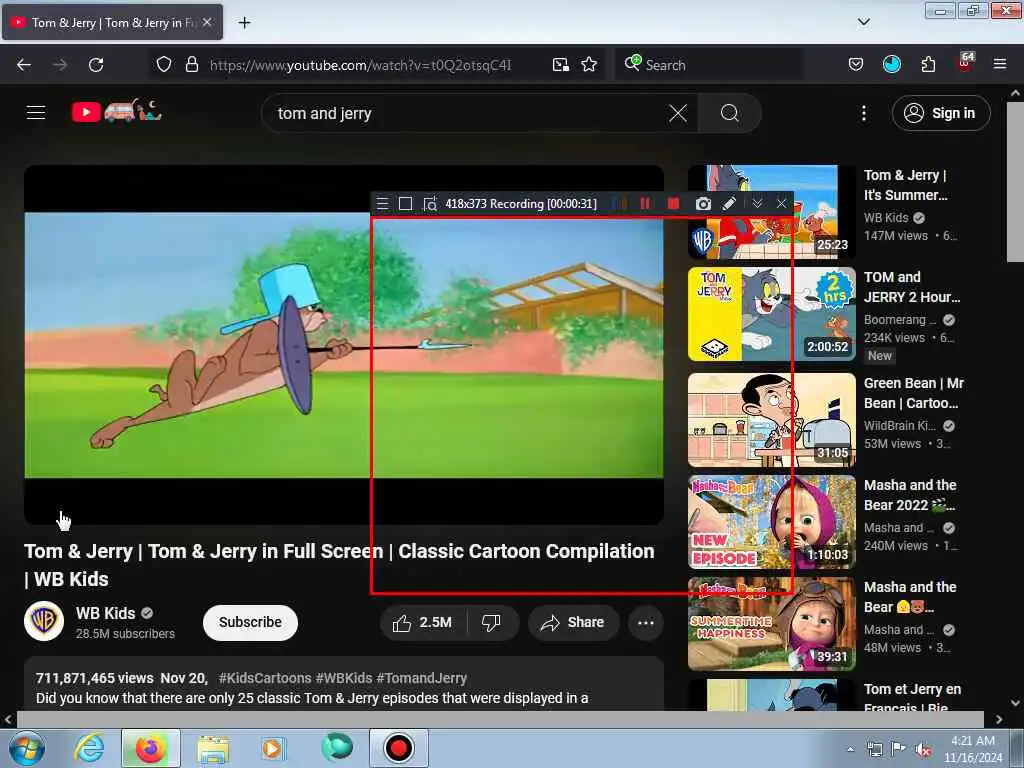
Task: Open the Pocket save icon
Action: (856, 65)
